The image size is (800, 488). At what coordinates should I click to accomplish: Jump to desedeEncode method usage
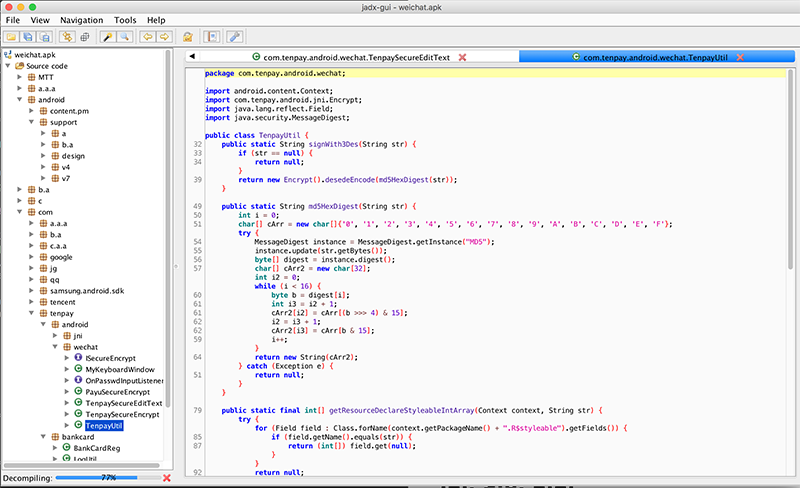349,180
